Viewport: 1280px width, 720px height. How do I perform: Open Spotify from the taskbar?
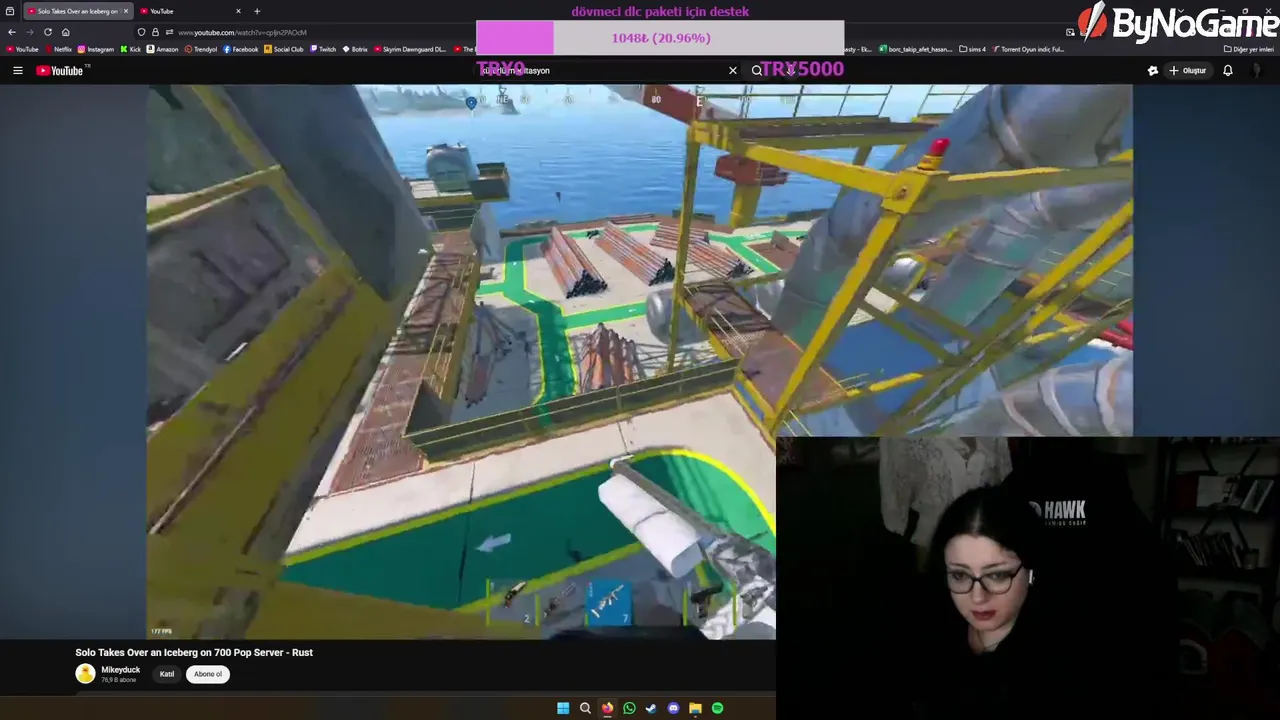pos(717,708)
